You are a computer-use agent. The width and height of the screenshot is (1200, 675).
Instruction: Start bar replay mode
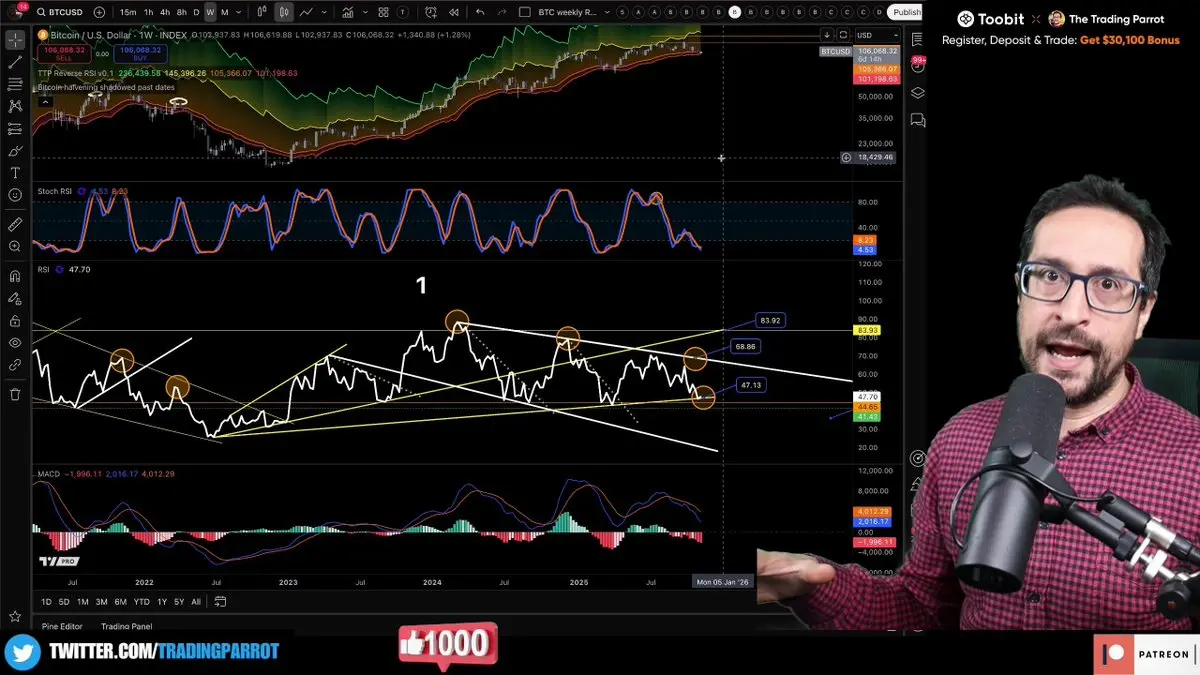(x=453, y=12)
